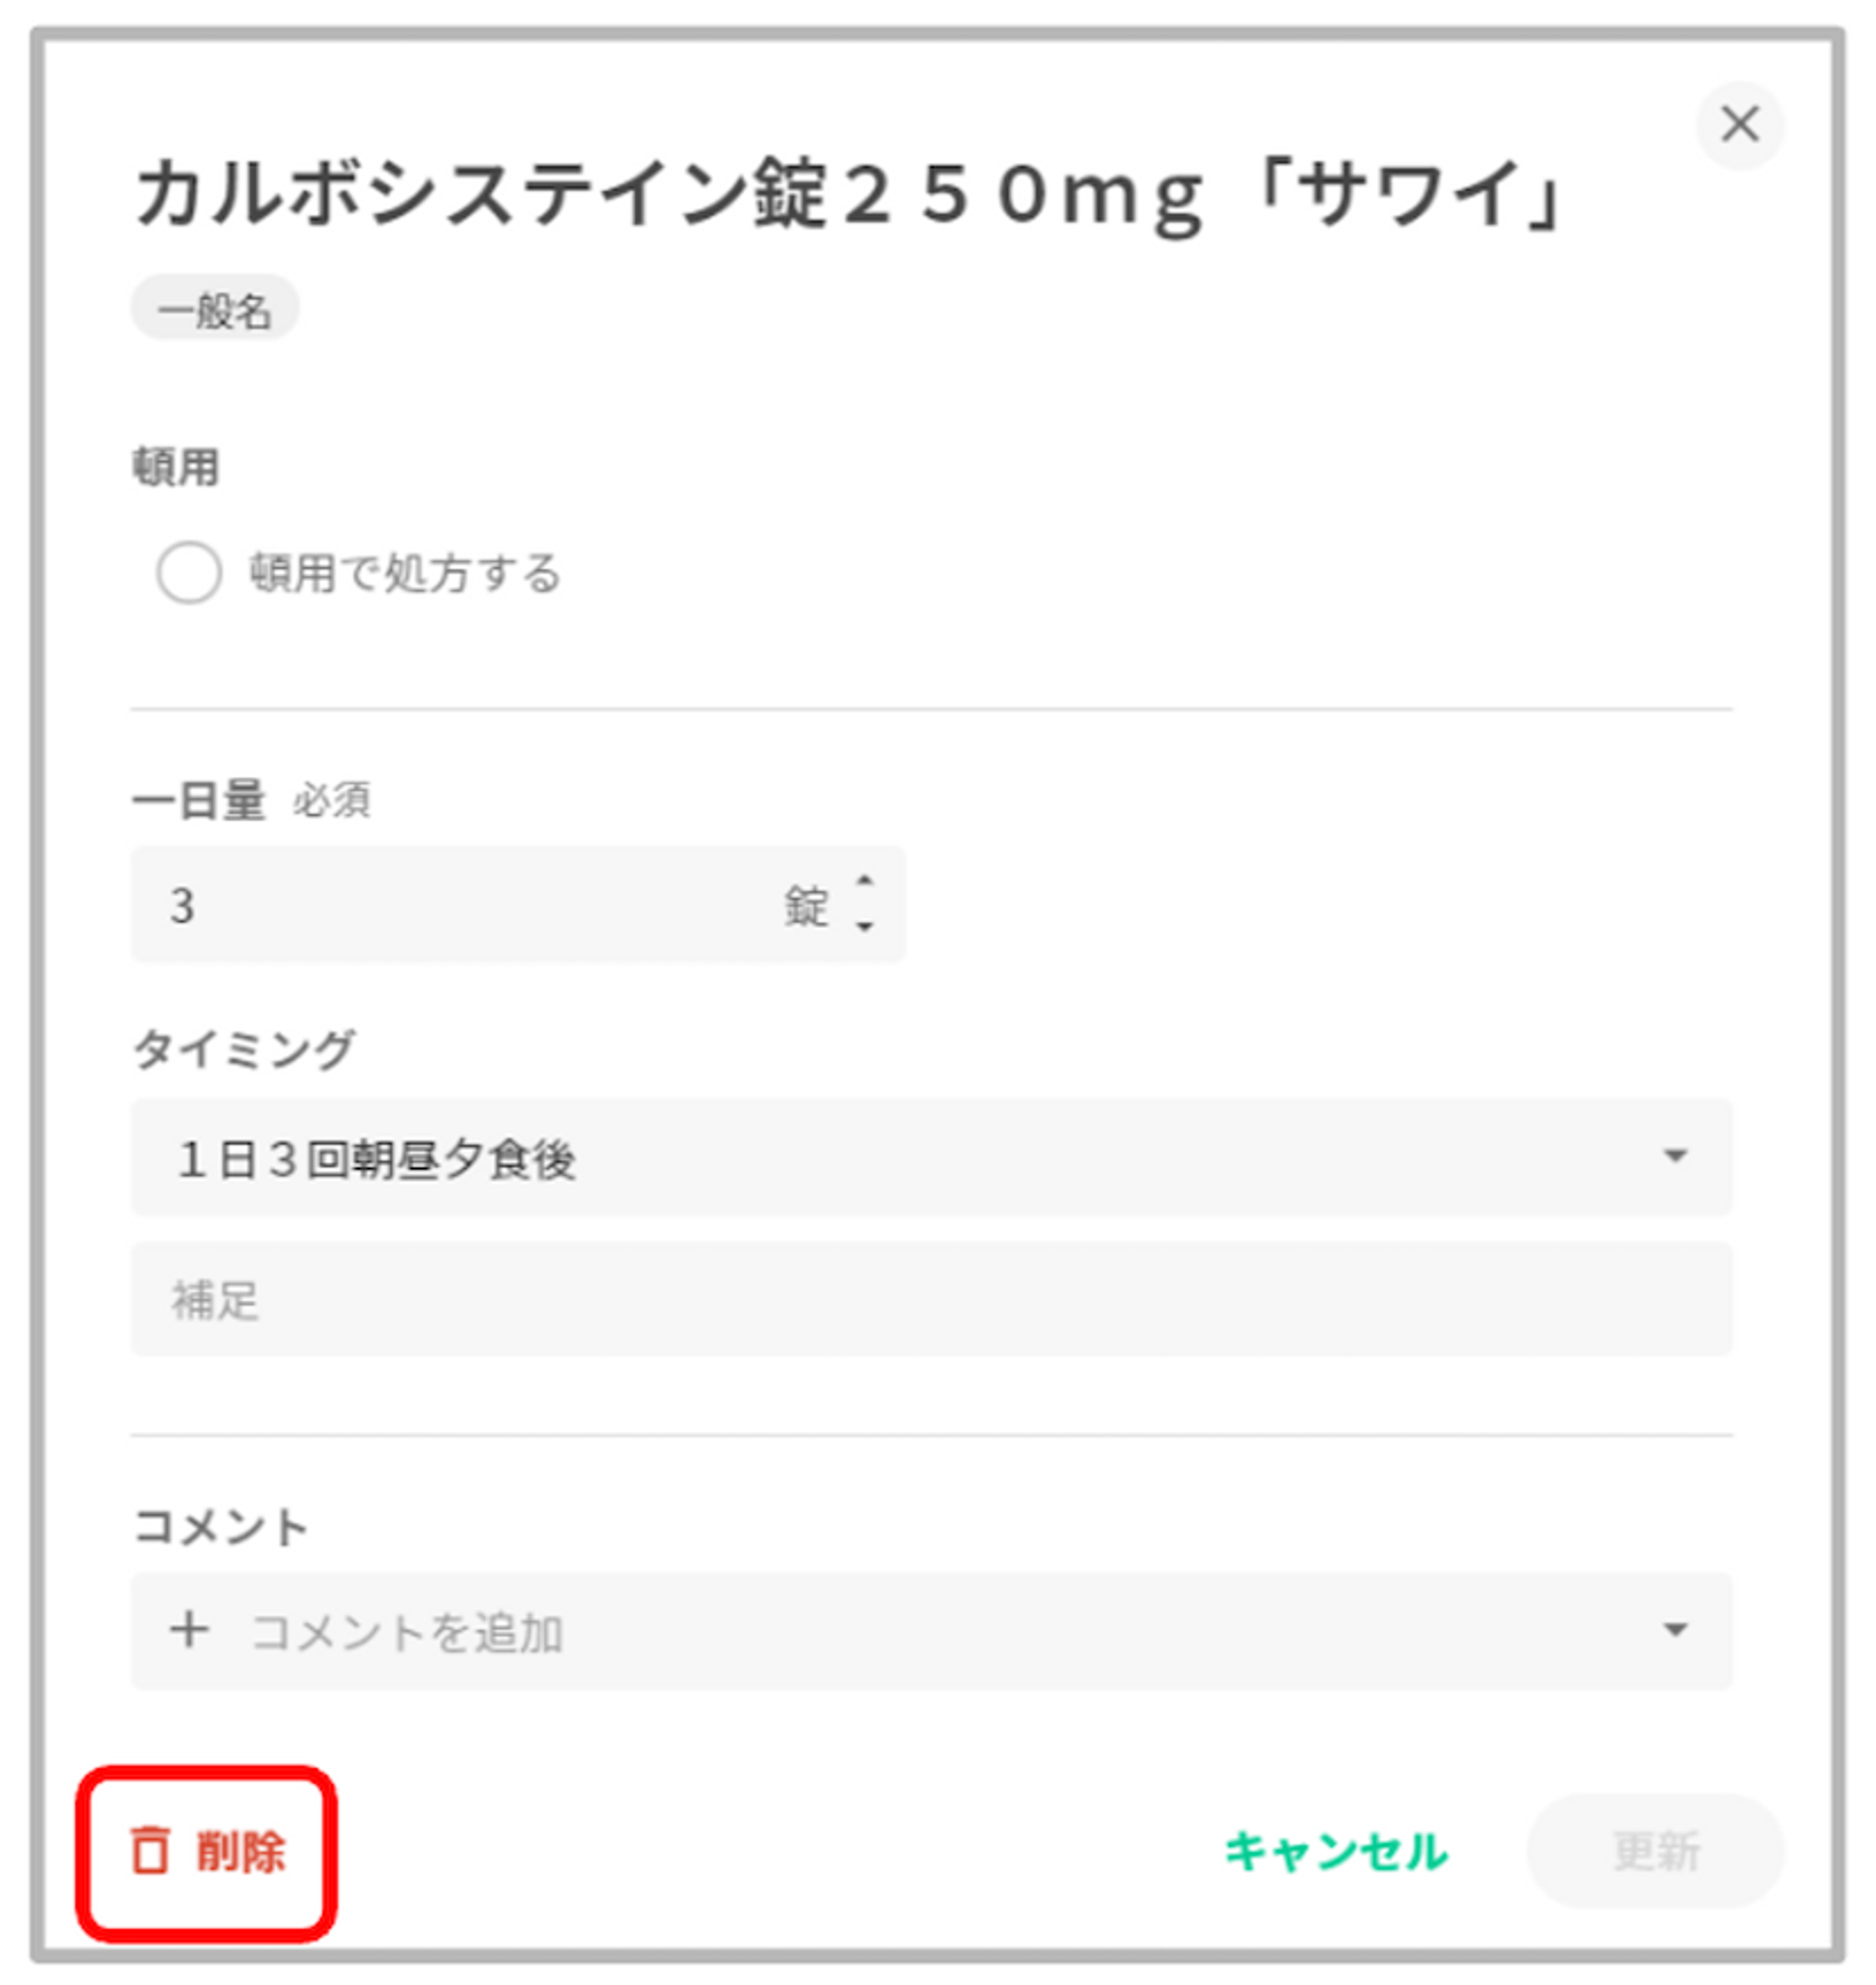
Task: Click the red 削除 text
Action: pyautogui.click(x=241, y=1851)
